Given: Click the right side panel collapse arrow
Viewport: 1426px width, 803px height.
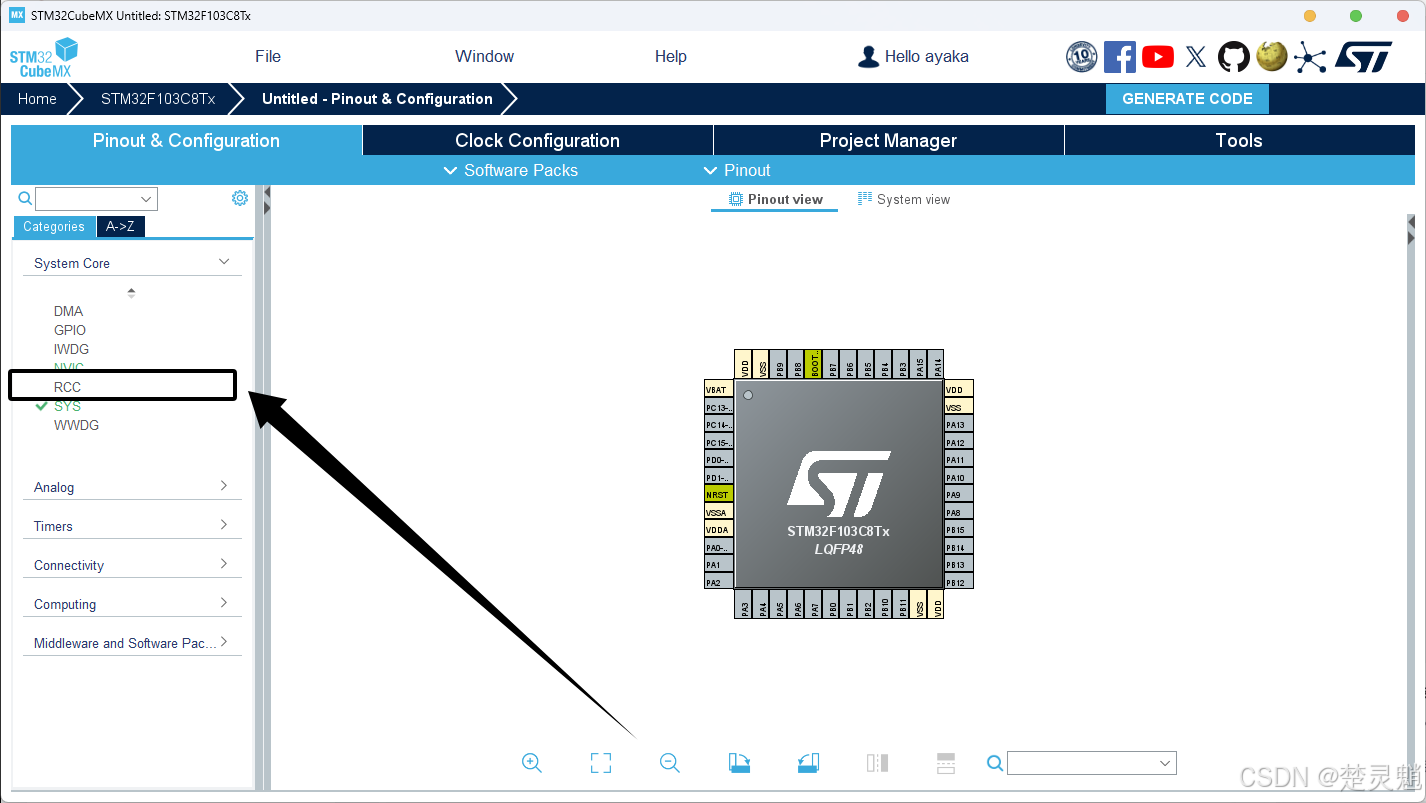Looking at the screenshot, I should [x=1411, y=239].
